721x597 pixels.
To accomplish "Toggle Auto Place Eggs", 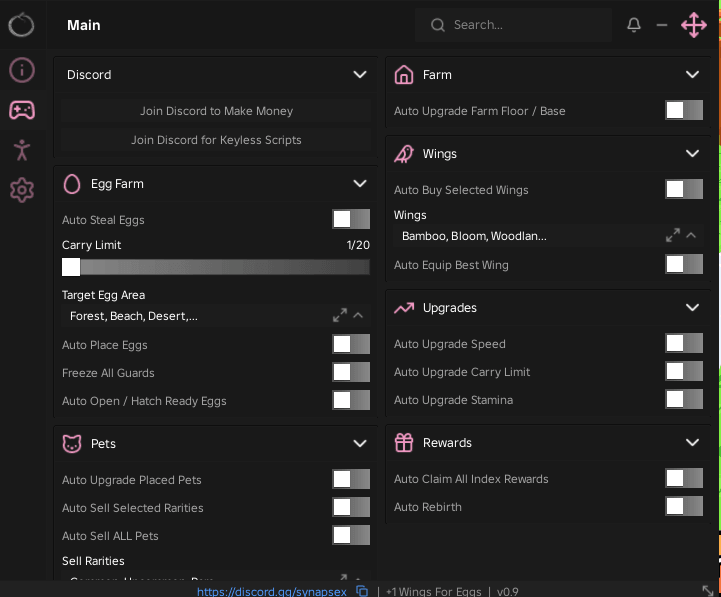I will coord(351,344).
